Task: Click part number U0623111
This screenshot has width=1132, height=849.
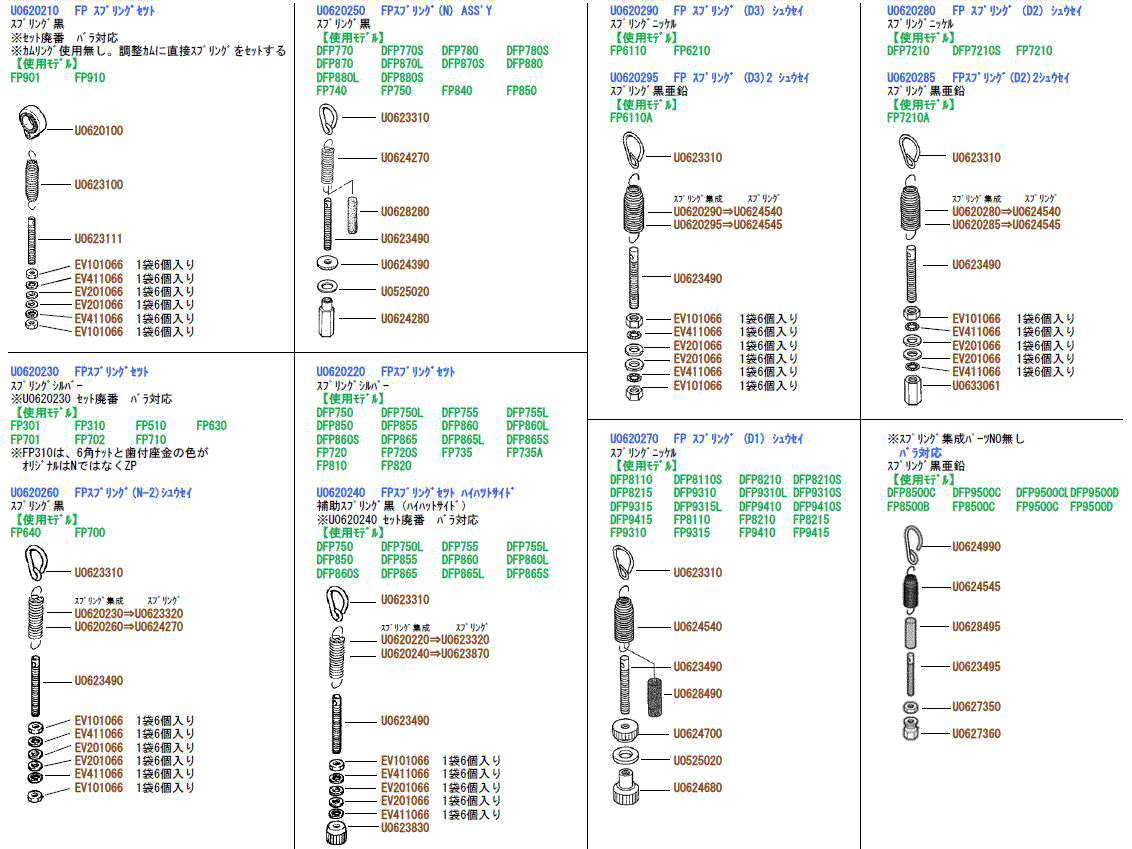Action: 98,239
